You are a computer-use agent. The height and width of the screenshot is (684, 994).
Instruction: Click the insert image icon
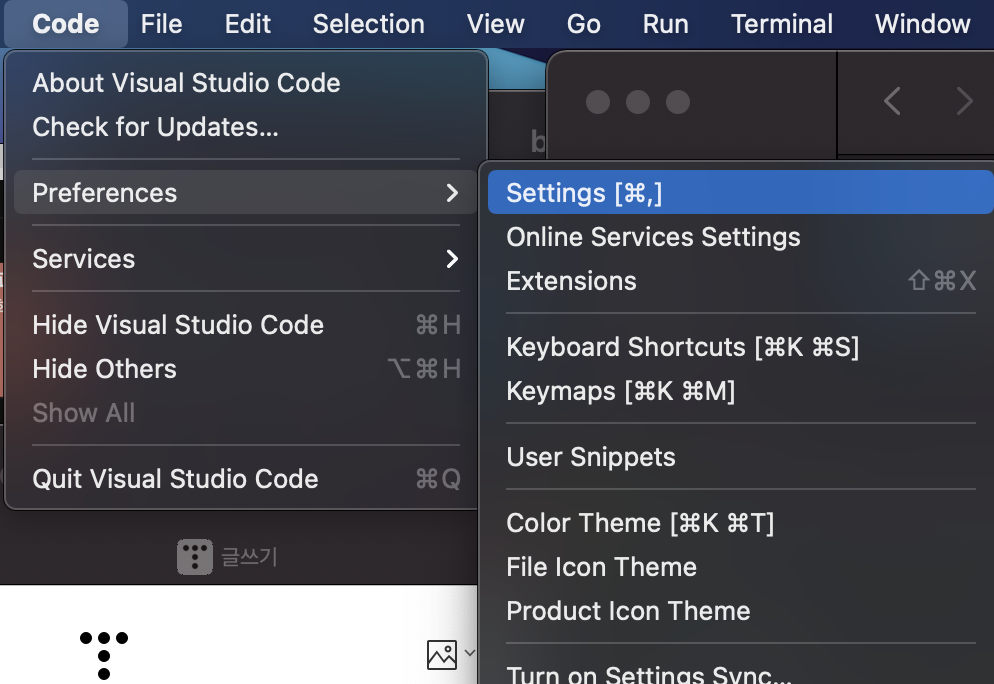coord(442,655)
